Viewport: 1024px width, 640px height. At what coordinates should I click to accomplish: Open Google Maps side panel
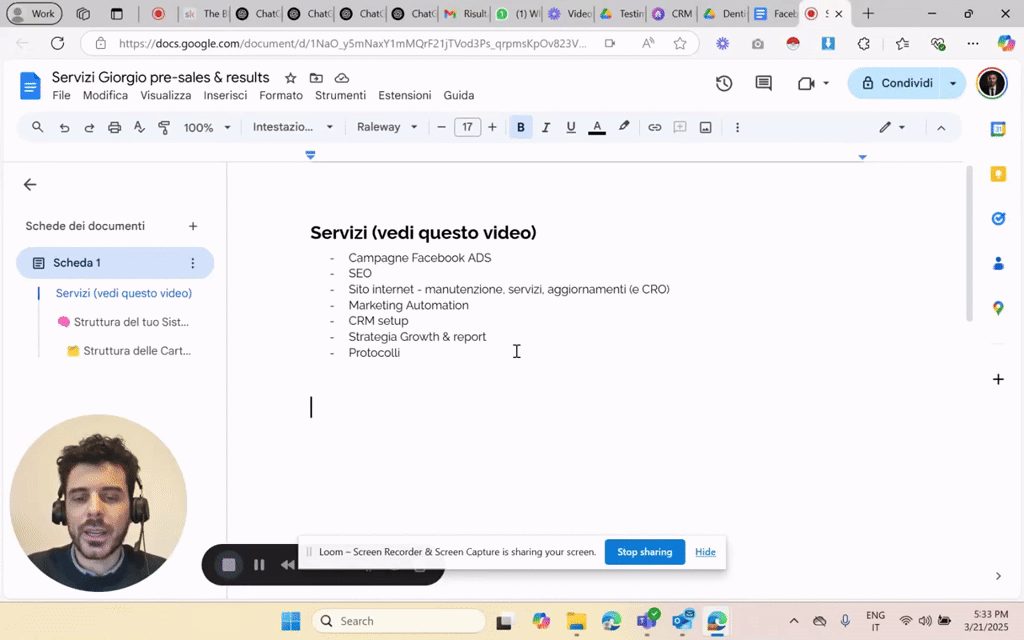point(998,308)
